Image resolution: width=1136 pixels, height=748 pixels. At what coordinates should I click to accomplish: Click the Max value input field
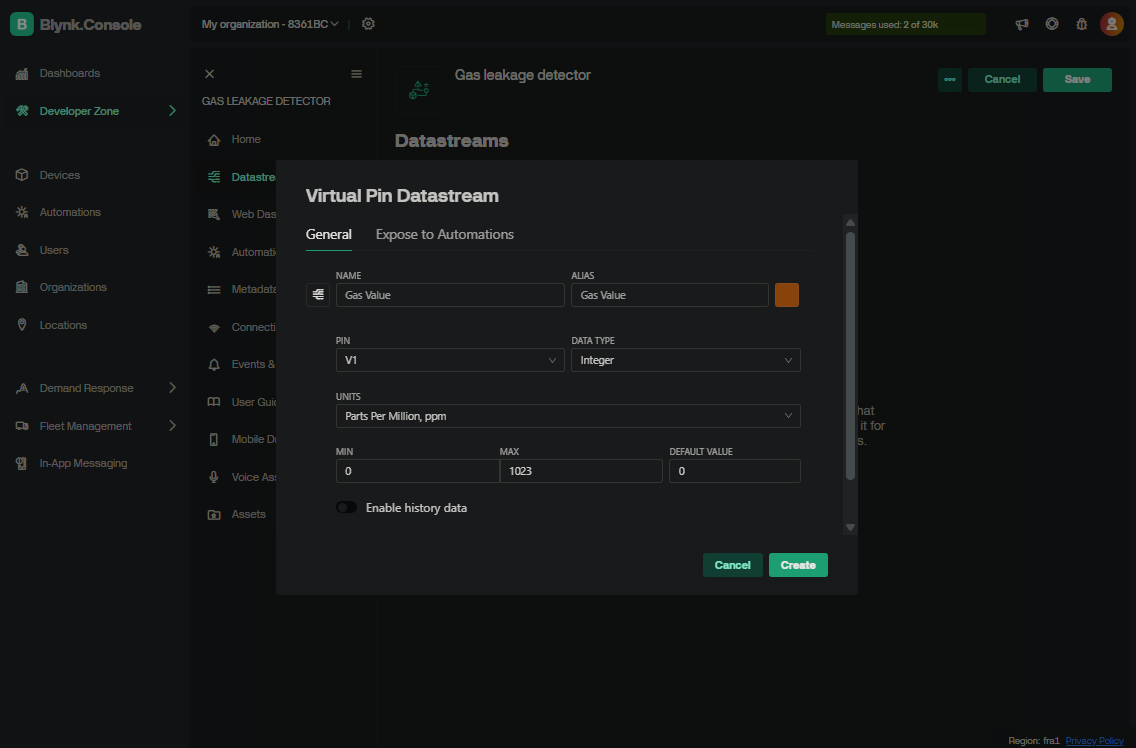pos(581,471)
